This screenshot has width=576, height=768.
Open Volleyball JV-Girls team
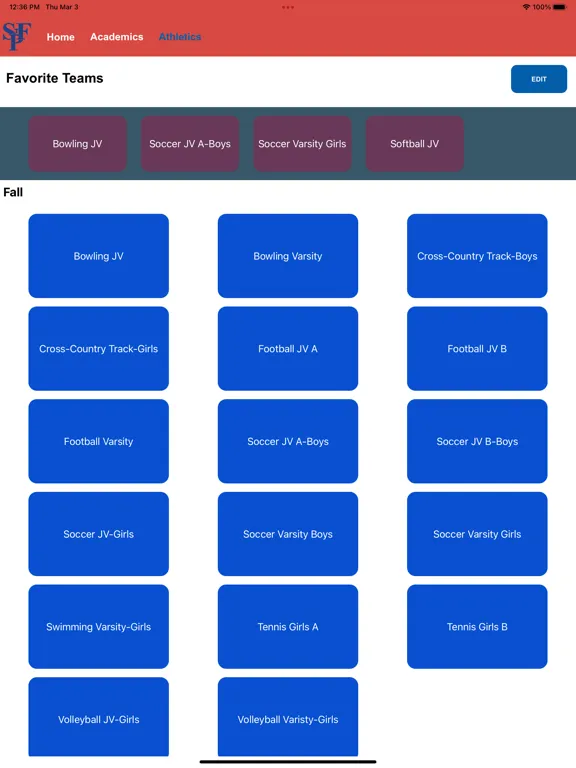point(98,717)
